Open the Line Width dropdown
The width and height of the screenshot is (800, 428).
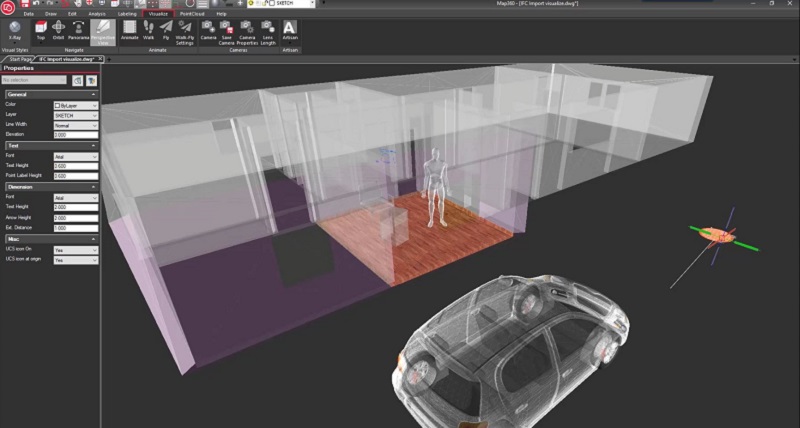pyautogui.click(x=75, y=124)
